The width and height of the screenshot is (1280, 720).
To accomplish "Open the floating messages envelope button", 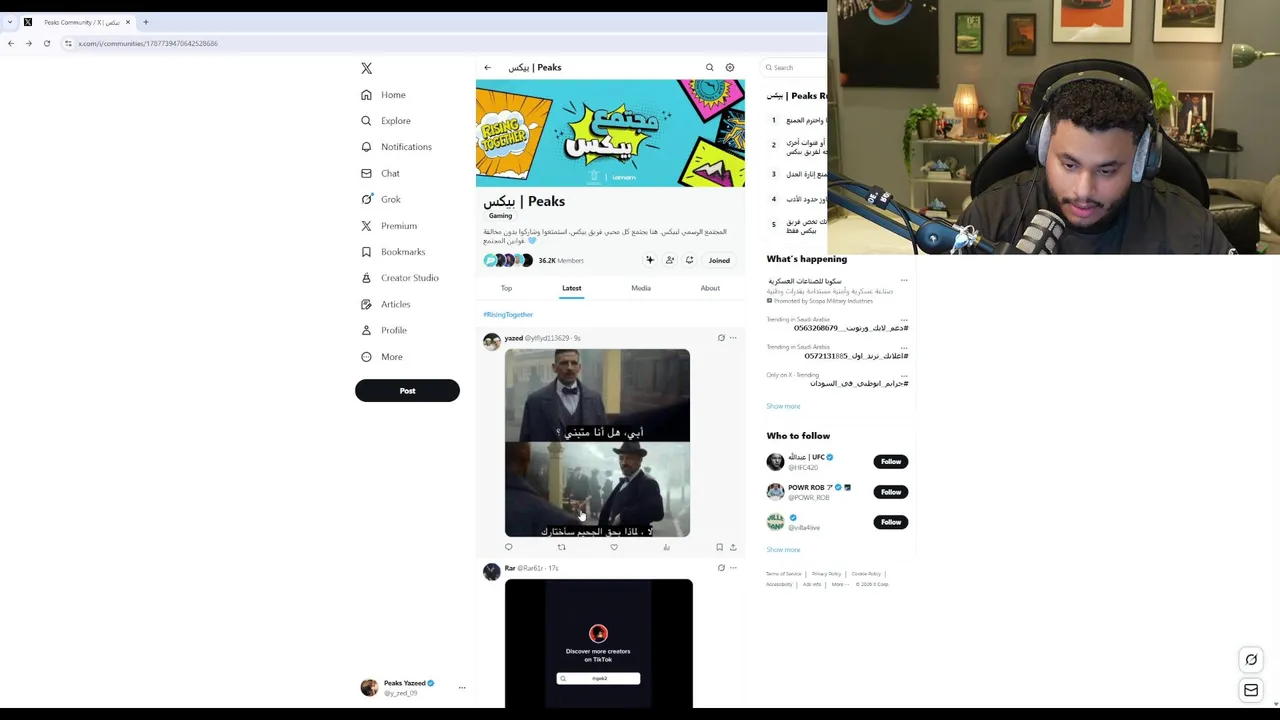I will [1251, 690].
